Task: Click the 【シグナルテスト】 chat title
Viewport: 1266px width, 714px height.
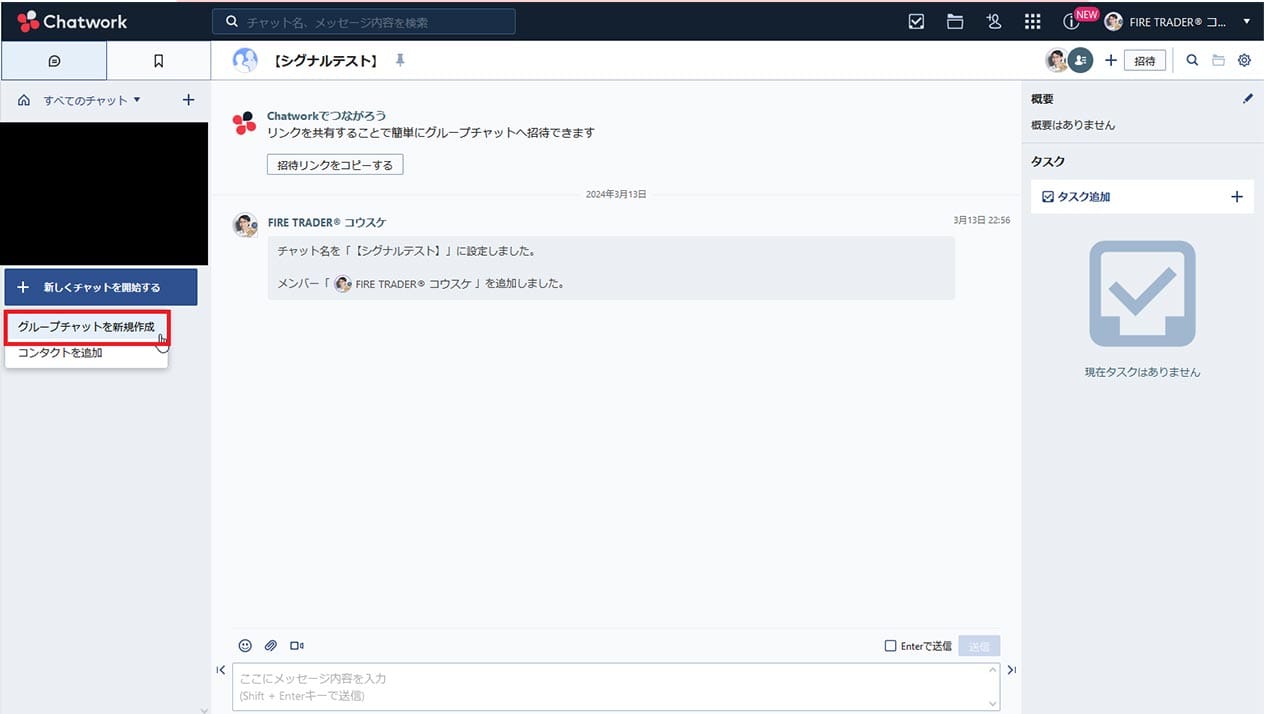Action: tap(325, 61)
